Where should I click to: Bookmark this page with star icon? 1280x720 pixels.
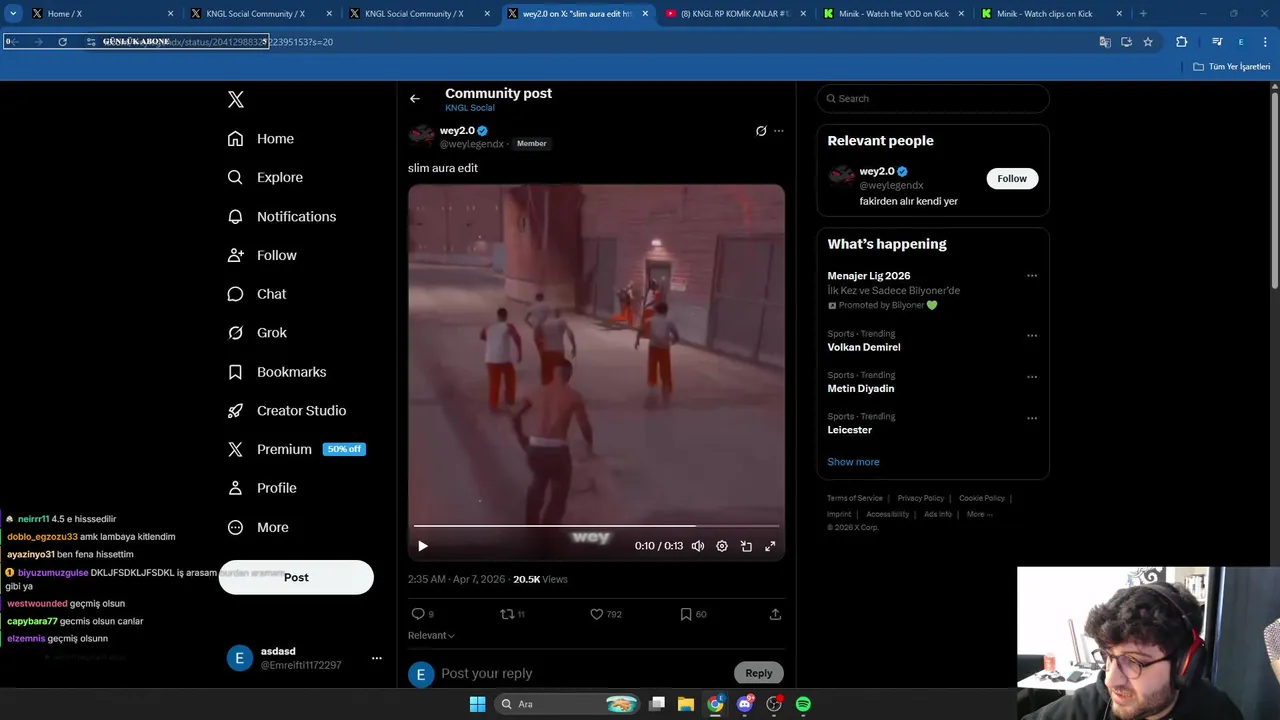[1148, 42]
